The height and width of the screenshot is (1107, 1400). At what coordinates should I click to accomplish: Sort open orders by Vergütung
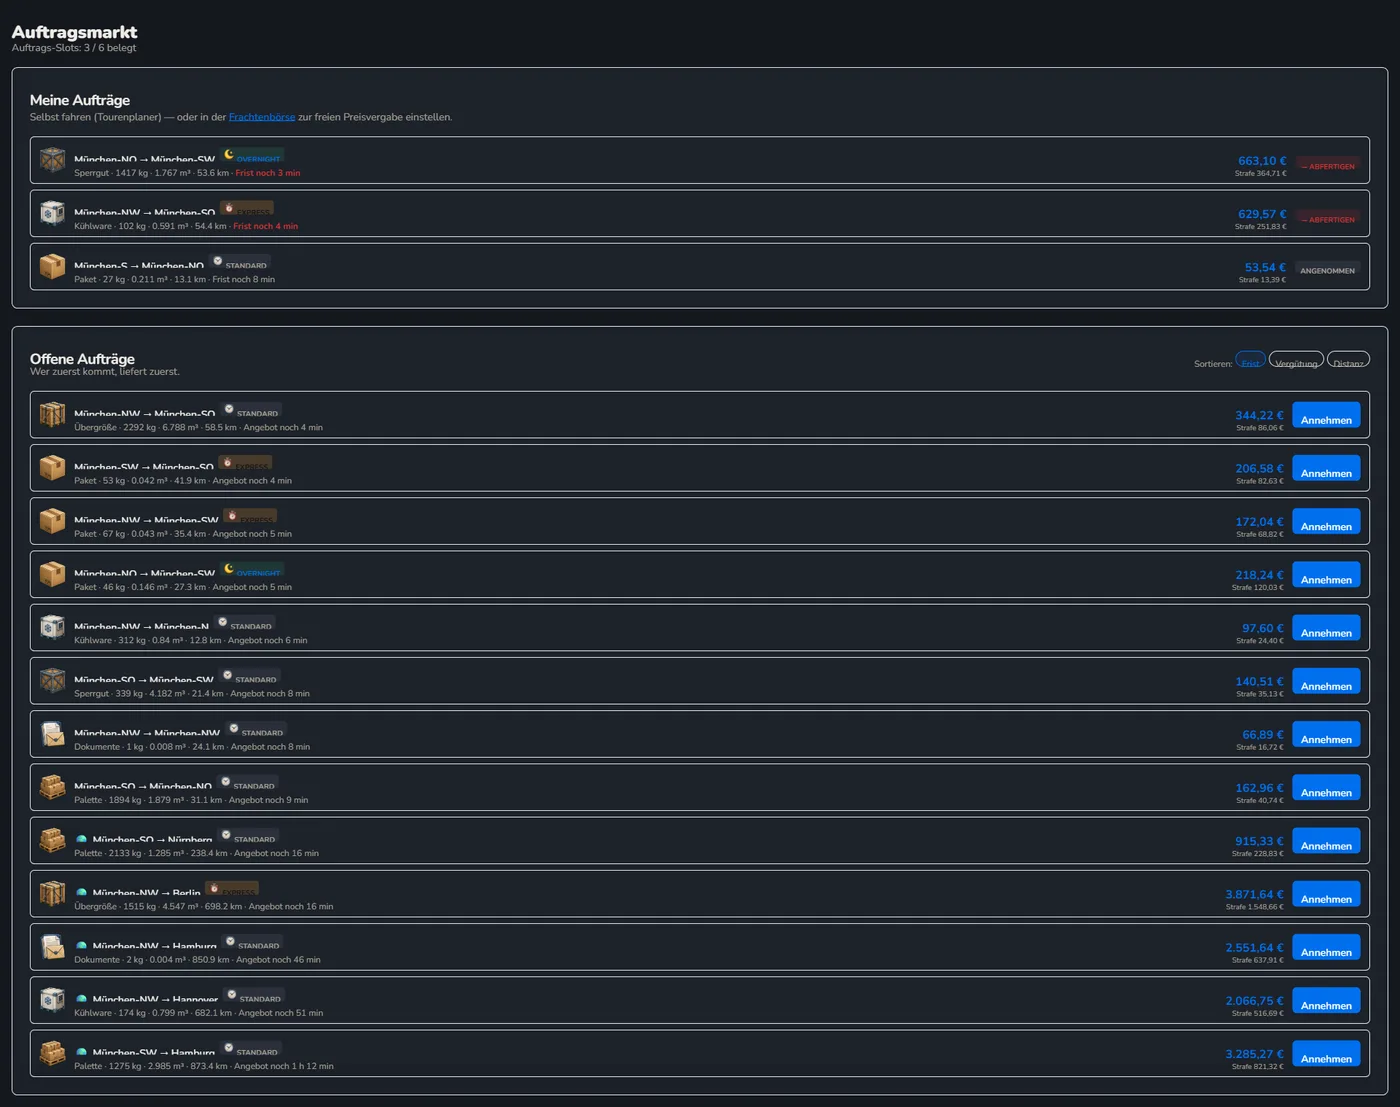click(1296, 360)
